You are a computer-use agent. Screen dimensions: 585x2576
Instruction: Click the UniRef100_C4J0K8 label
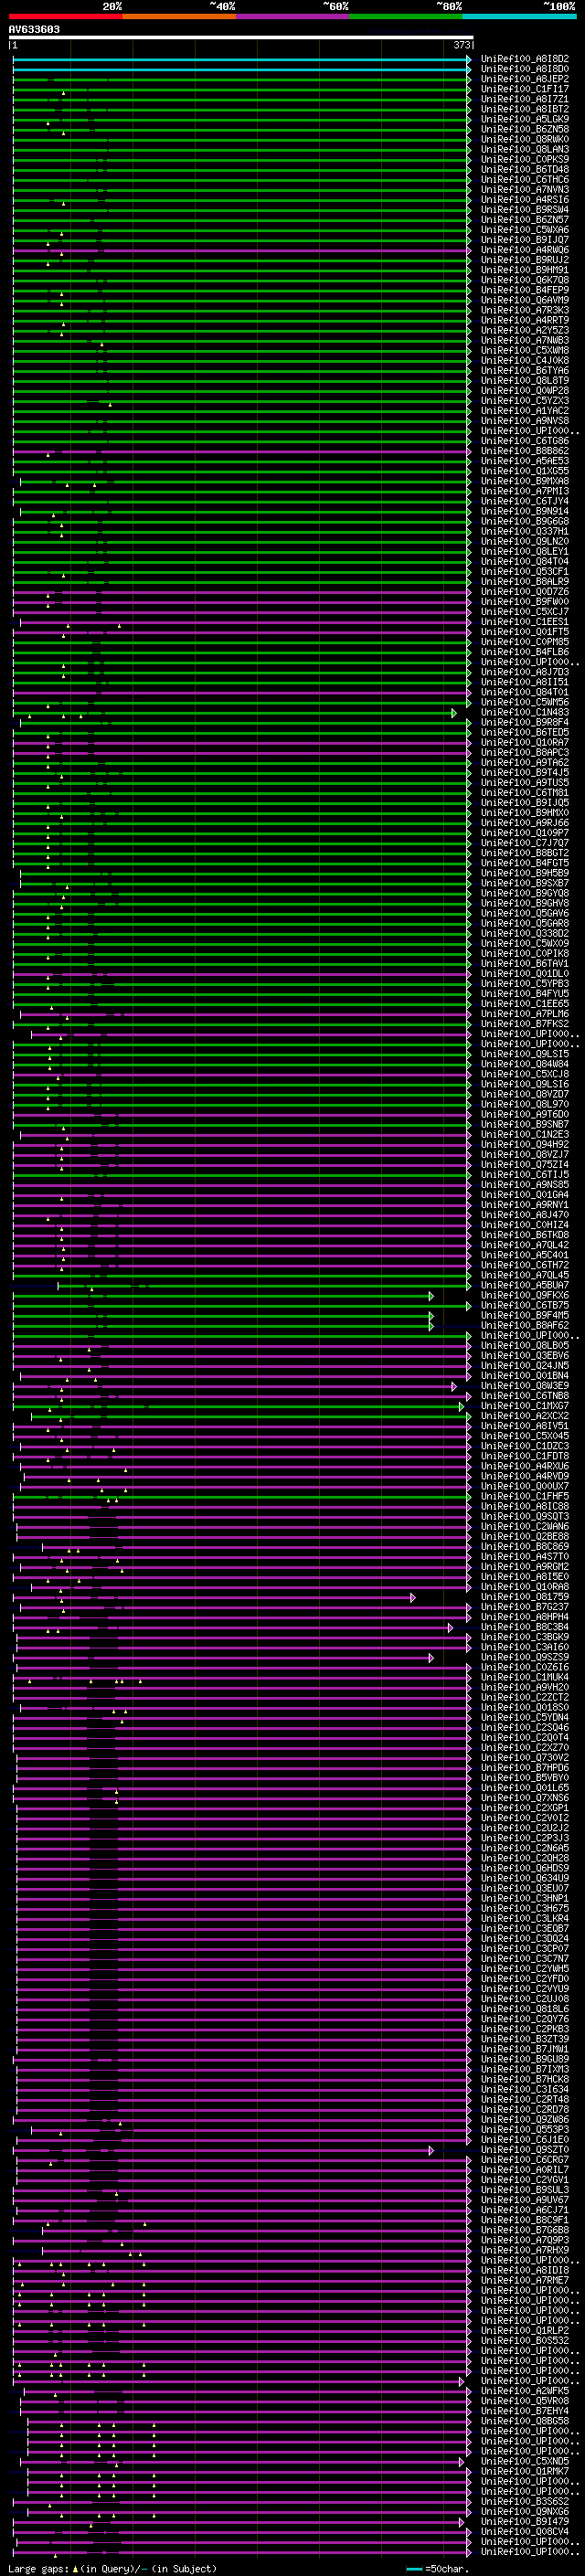point(525,361)
